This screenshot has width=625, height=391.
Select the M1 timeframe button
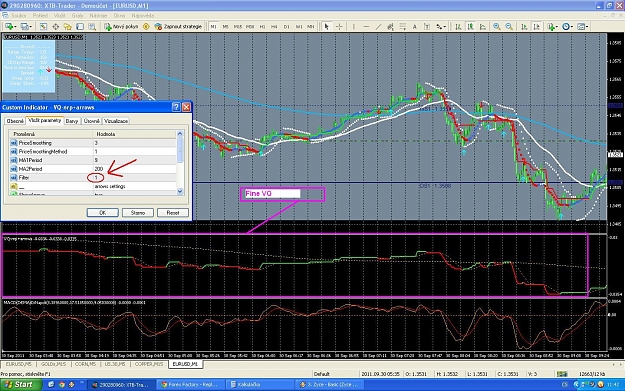tap(214, 27)
